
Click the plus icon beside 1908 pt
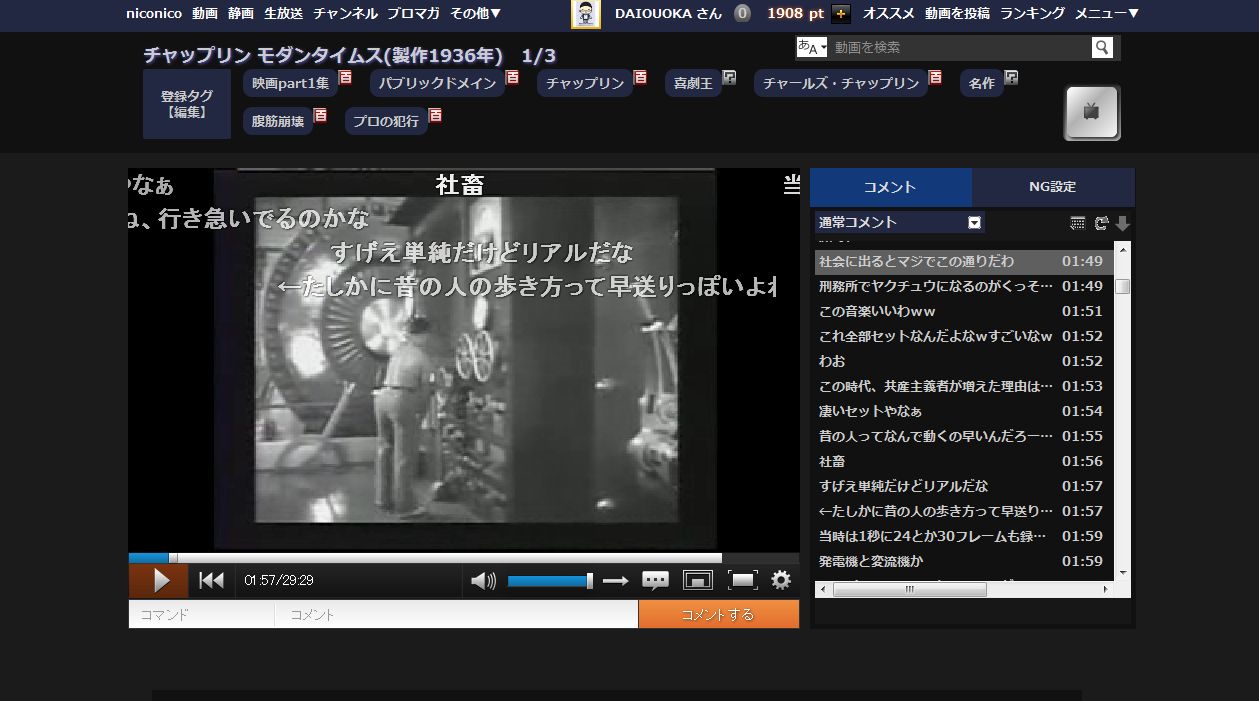841,14
